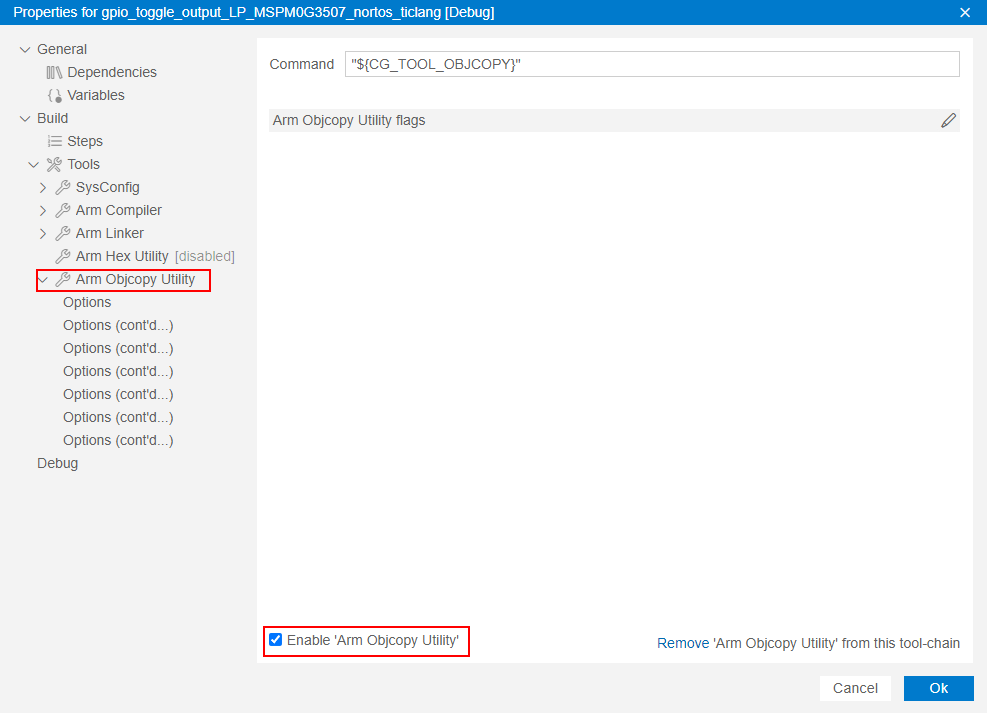Collapse the Arm Objcopy Utility node
The height and width of the screenshot is (713, 987).
(43, 280)
